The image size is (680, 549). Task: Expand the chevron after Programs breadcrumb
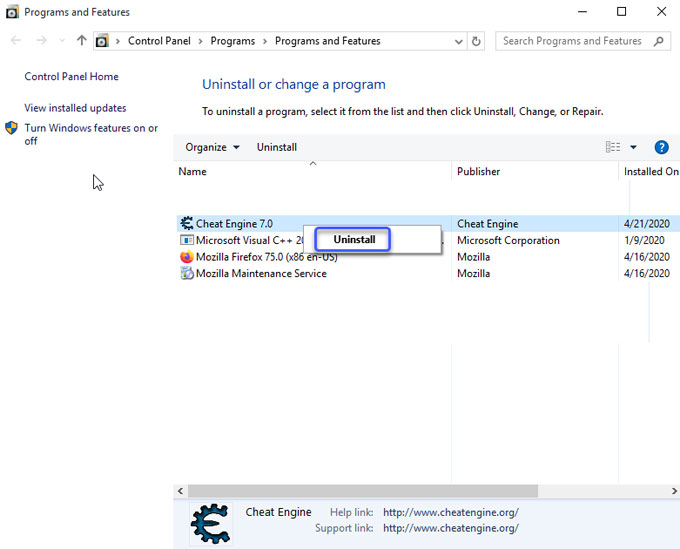(x=265, y=41)
